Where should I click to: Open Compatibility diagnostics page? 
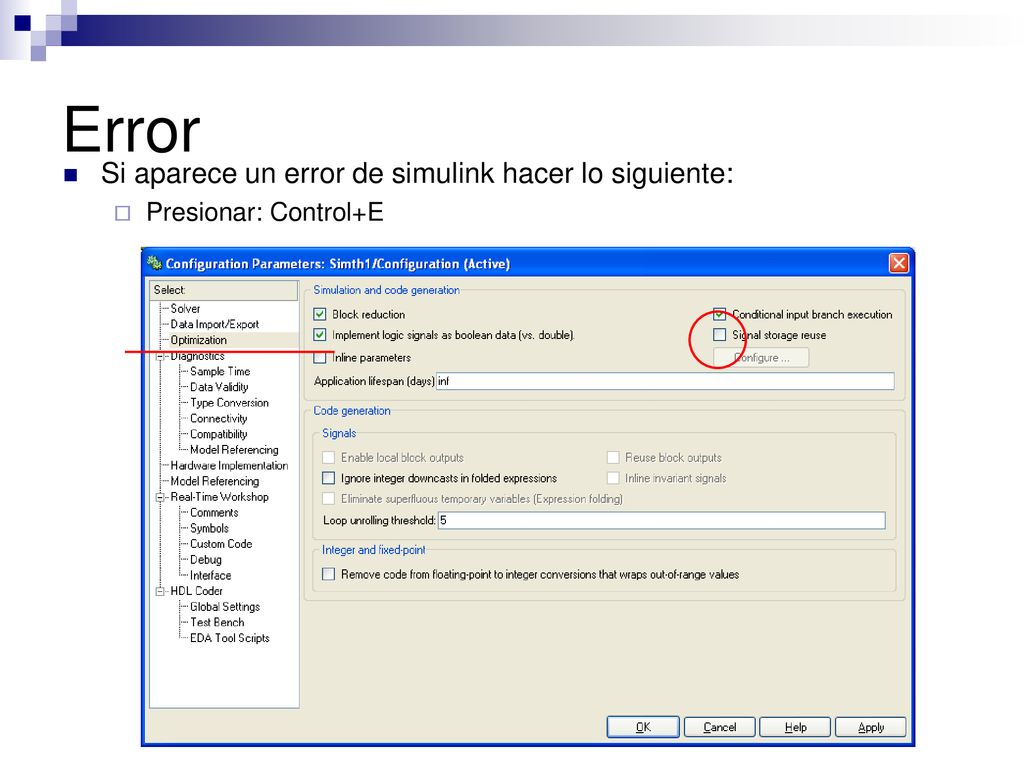coord(219,434)
